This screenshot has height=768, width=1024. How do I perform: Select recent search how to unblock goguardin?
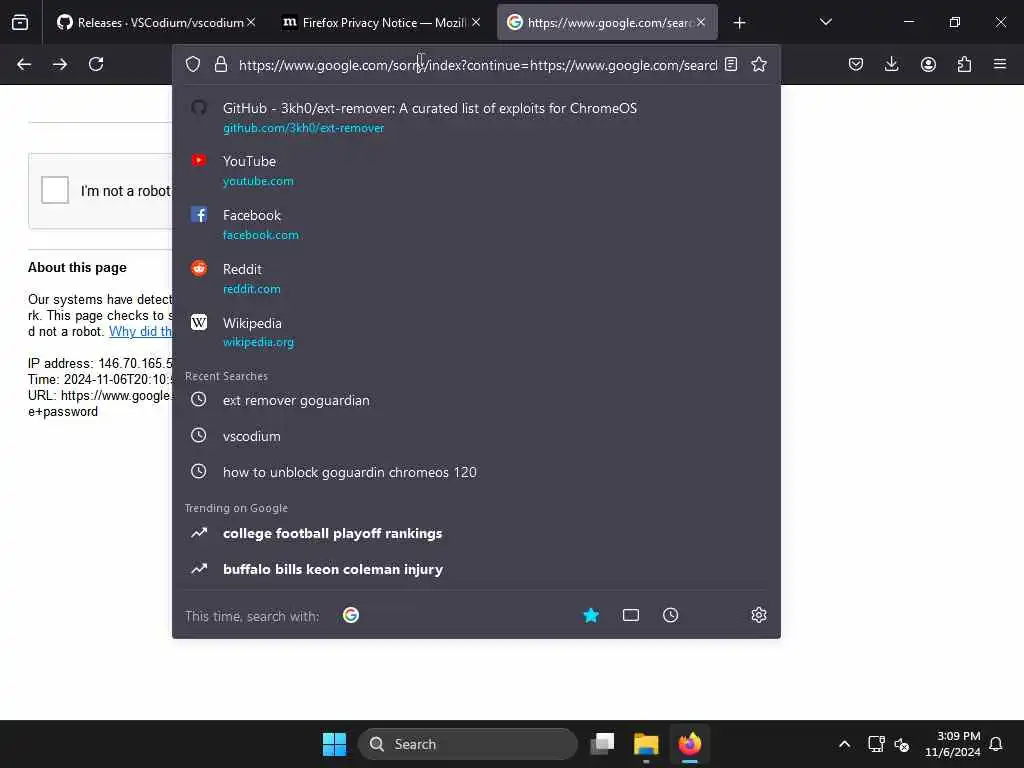click(476, 472)
